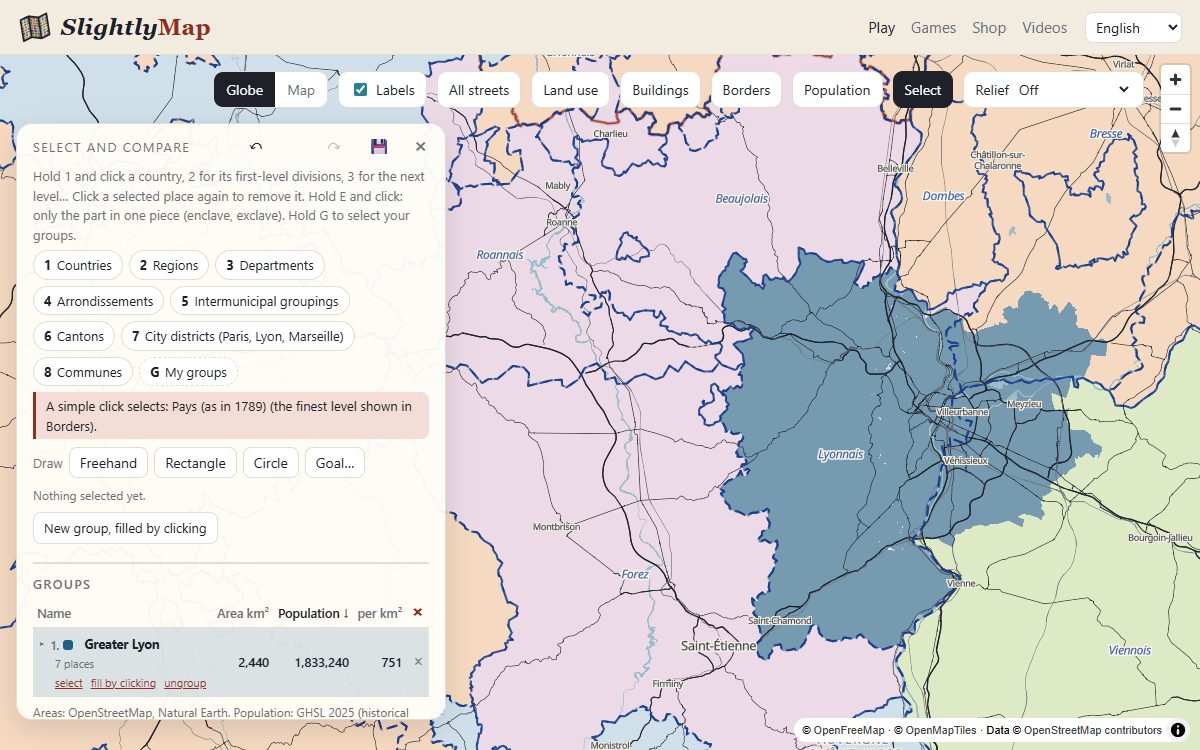Select level 5 Intermunicipal groupings
Viewport: 1200px width, 750px height.
tap(260, 301)
